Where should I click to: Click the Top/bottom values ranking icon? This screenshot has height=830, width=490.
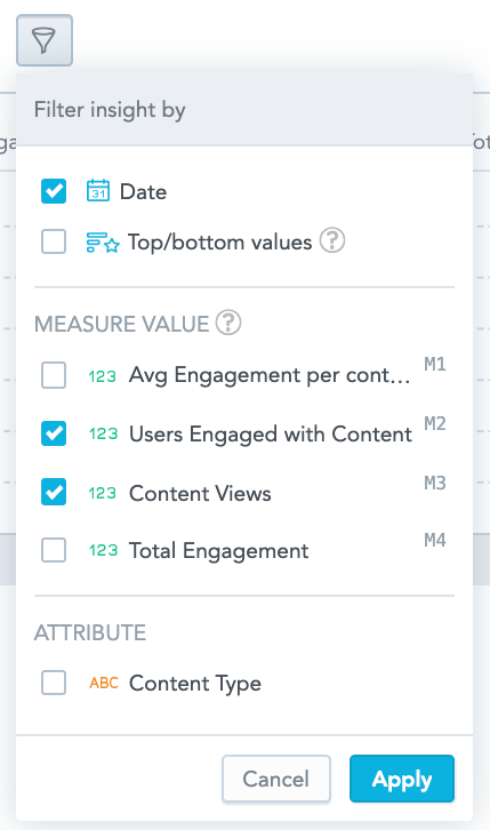[103, 242]
